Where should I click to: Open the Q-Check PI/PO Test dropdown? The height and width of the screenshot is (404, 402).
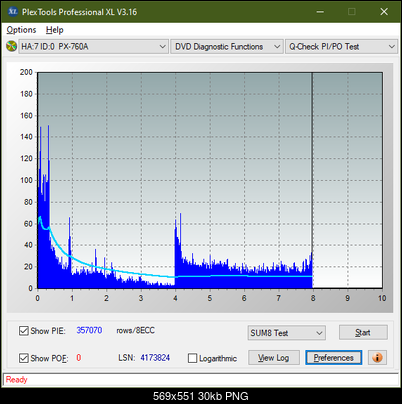[x=341, y=47]
